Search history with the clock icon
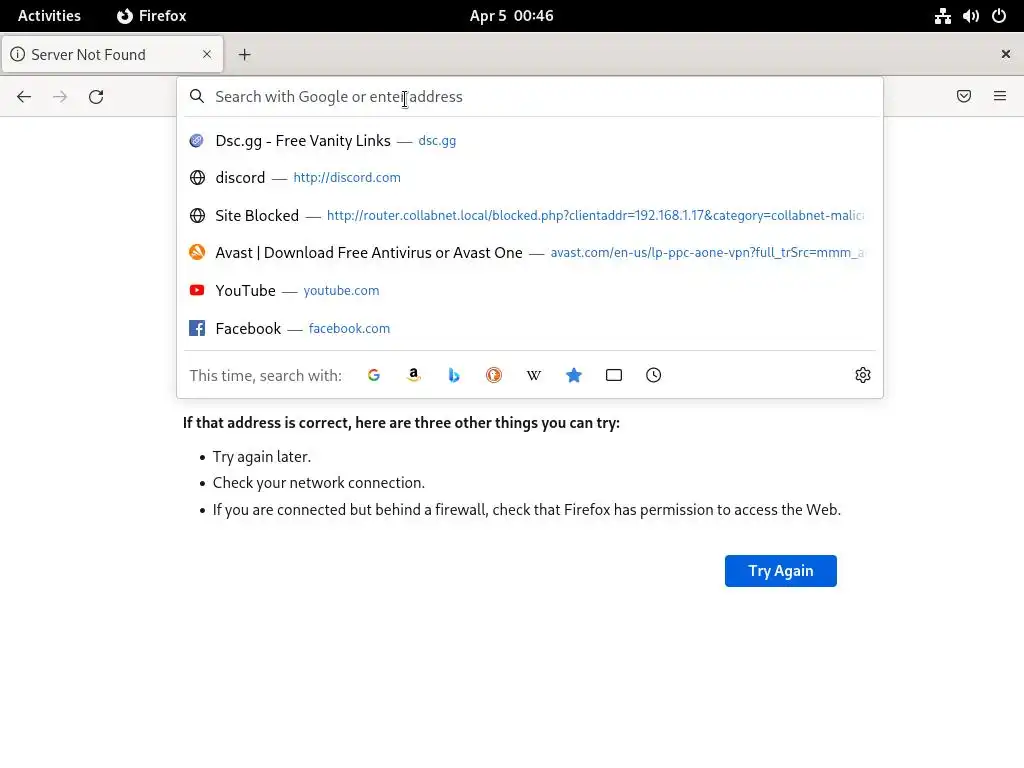The width and height of the screenshot is (1024, 768). pyautogui.click(x=654, y=375)
